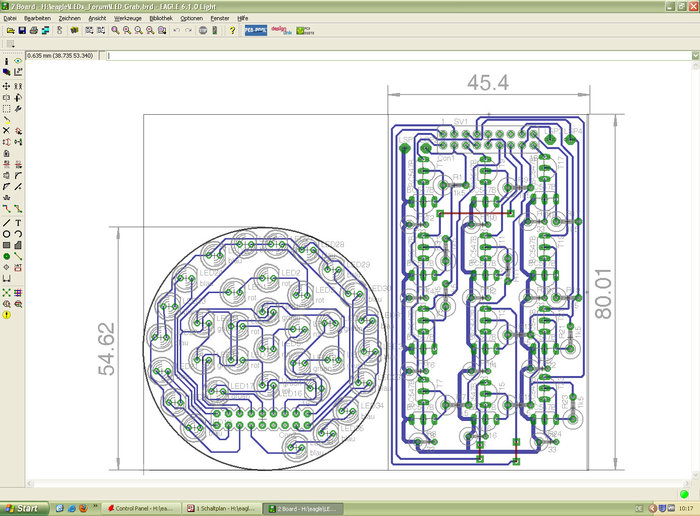700x516 pixels.
Task: Select the Delete tool (X icon)
Action: click(7, 131)
